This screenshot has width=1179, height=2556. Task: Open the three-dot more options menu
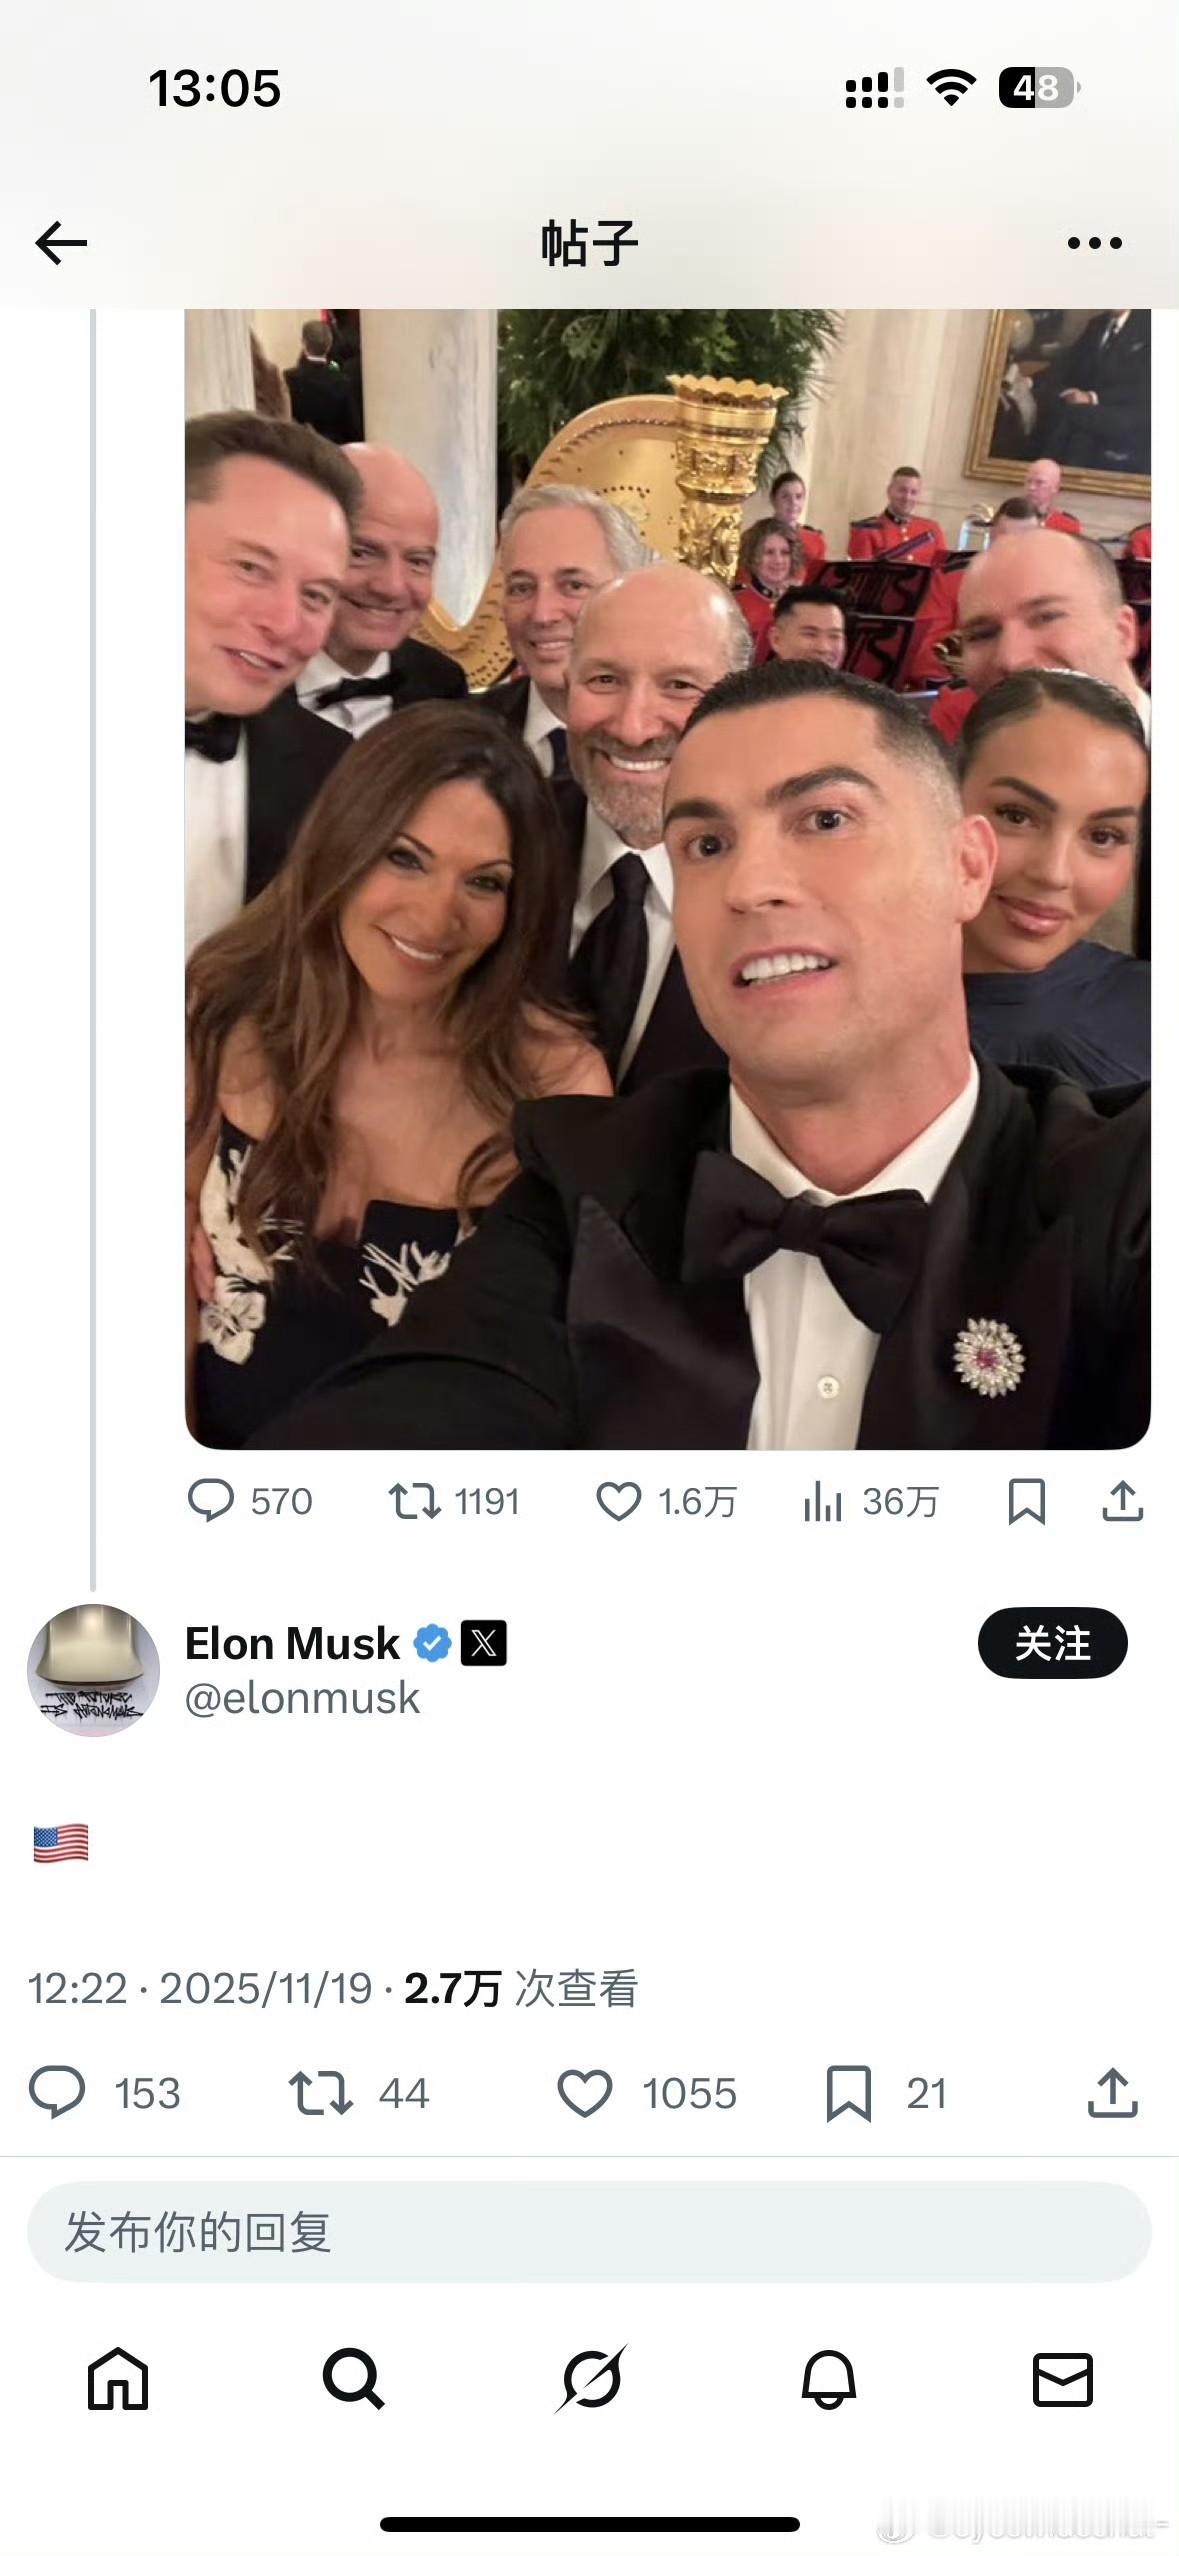click(1094, 243)
